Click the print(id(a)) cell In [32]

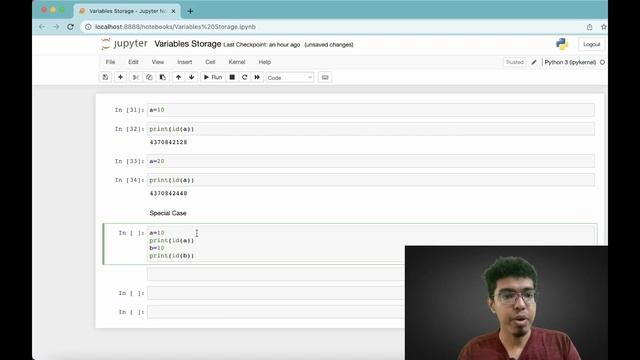371,129
